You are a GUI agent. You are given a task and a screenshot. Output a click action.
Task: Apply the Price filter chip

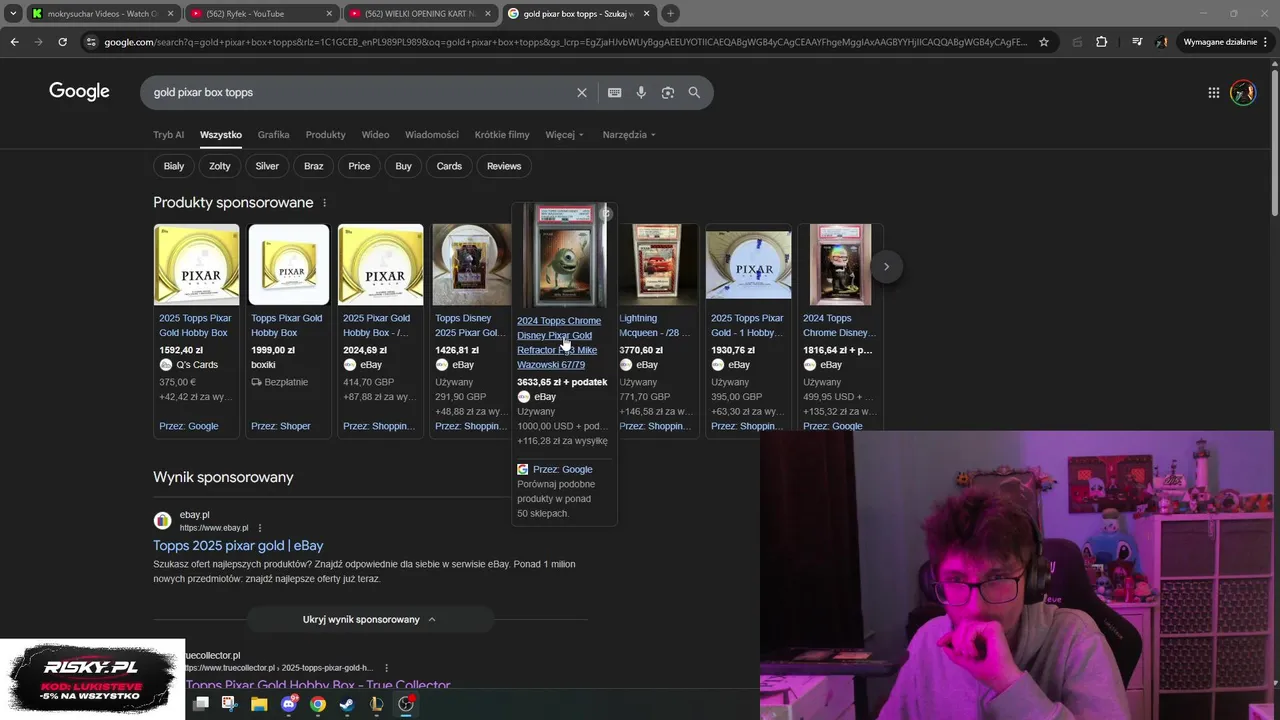pyautogui.click(x=359, y=166)
